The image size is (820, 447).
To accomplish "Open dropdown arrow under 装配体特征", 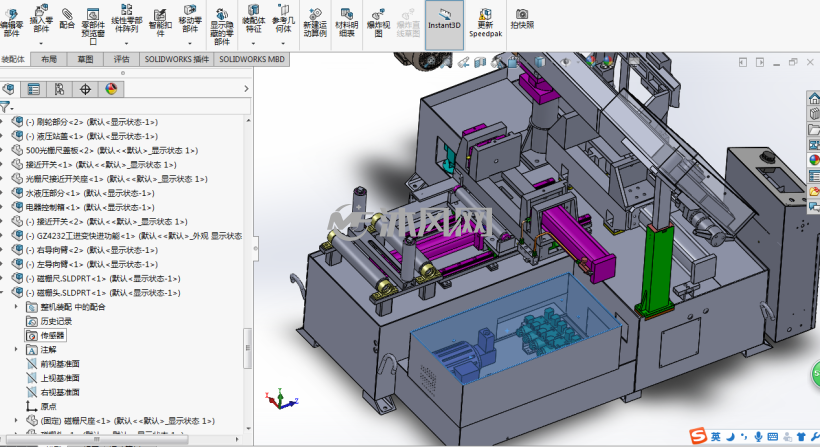I will (x=254, y=44).
